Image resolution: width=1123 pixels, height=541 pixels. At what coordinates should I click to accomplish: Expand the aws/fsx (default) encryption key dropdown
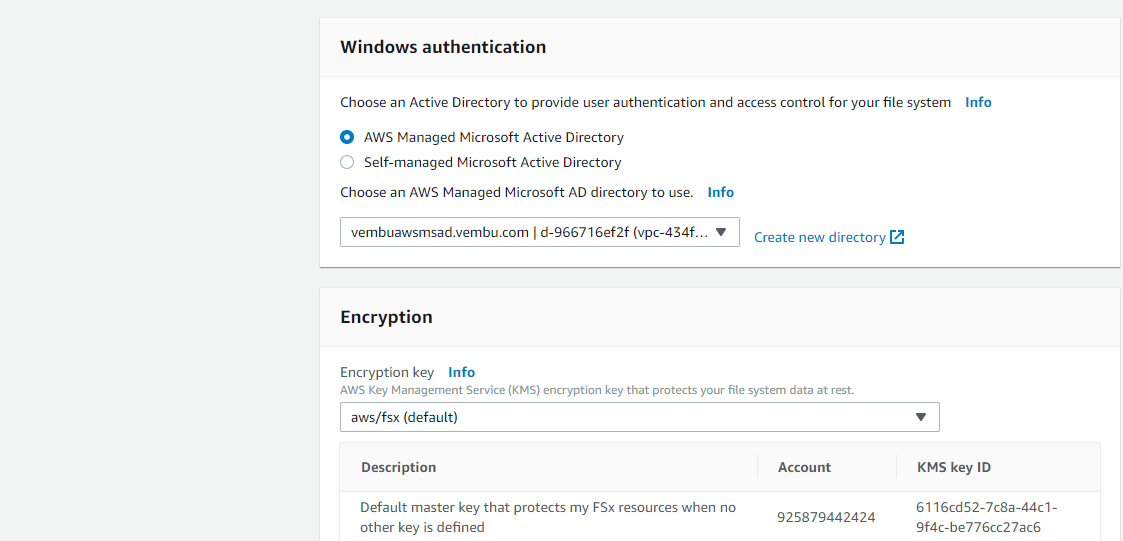coord(639,417)
